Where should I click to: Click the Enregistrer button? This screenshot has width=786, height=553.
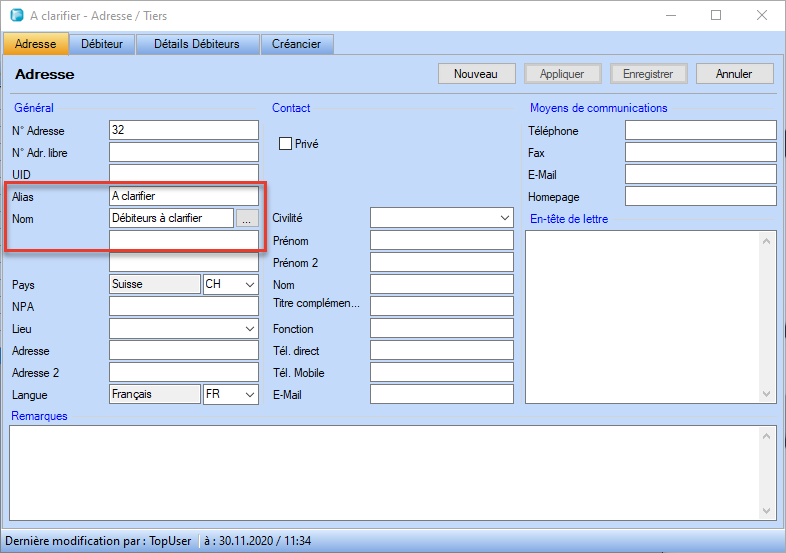pyautogui.click(x=648, y=74)
